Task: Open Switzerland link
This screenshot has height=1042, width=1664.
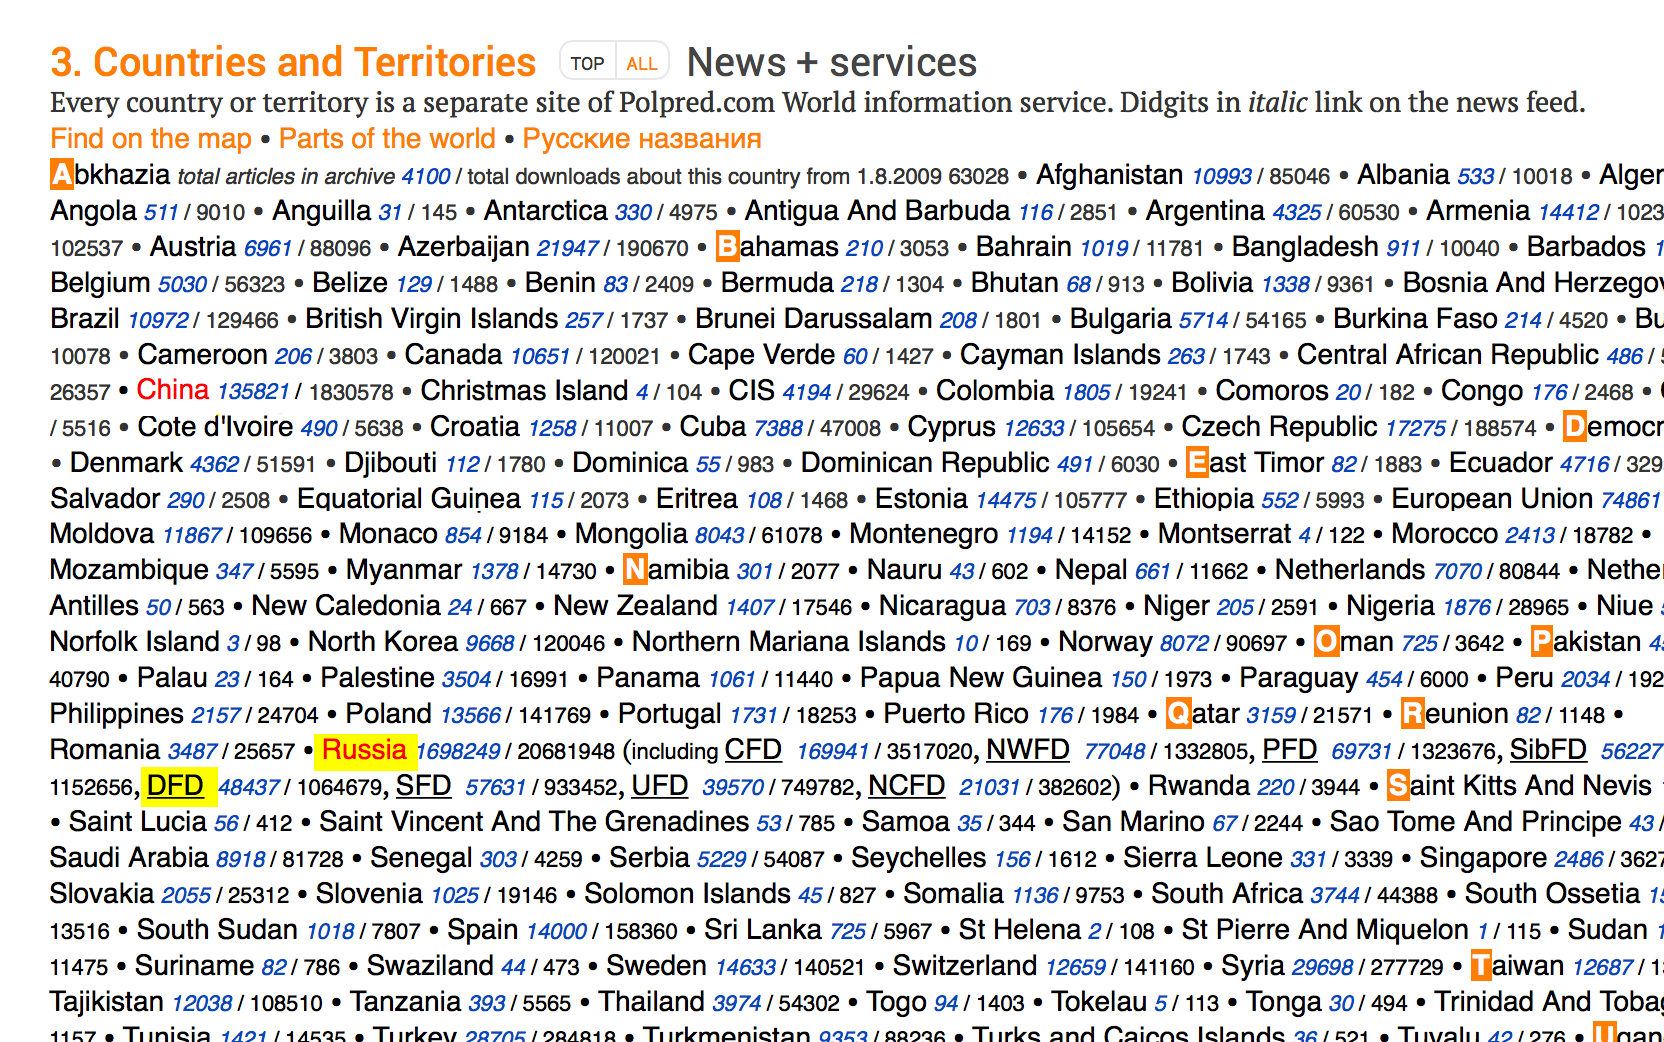Action: [x=964, y=967]
